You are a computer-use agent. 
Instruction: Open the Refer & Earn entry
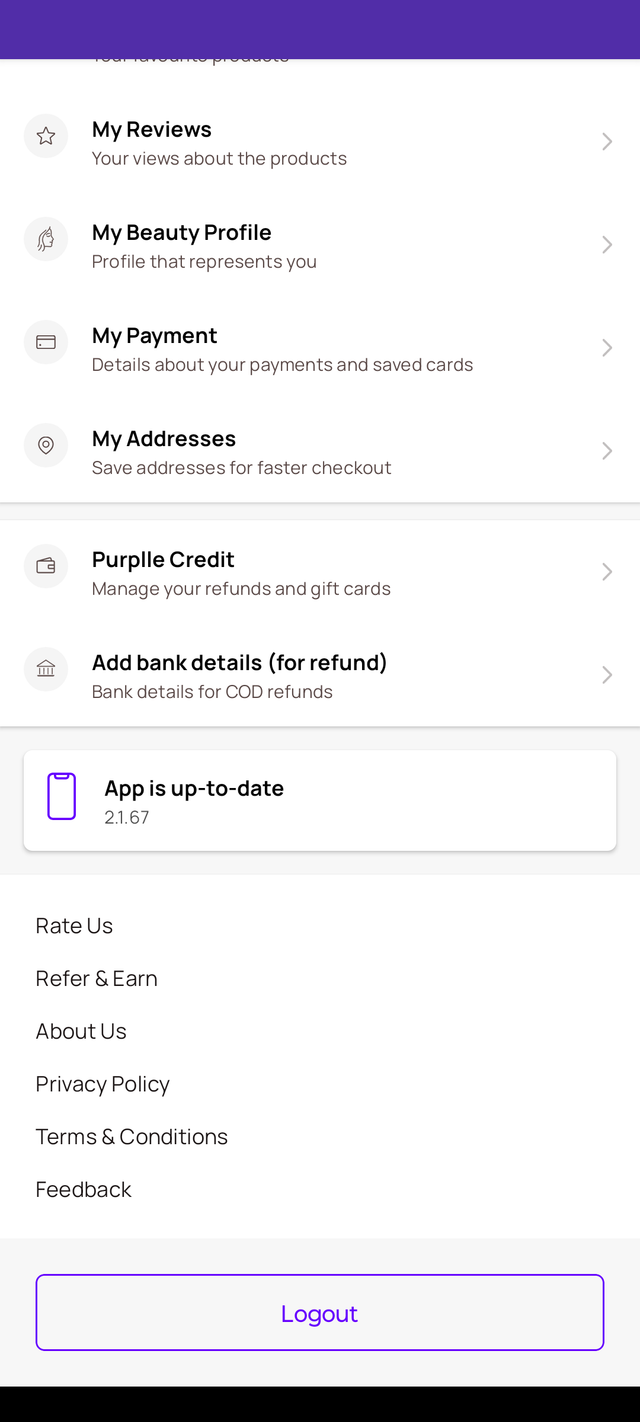97,979
